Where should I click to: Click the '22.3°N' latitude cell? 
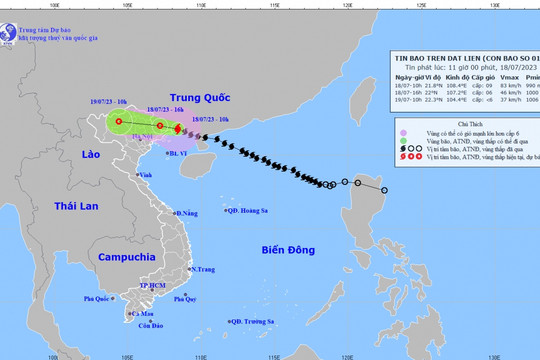[x=434, y=100]
